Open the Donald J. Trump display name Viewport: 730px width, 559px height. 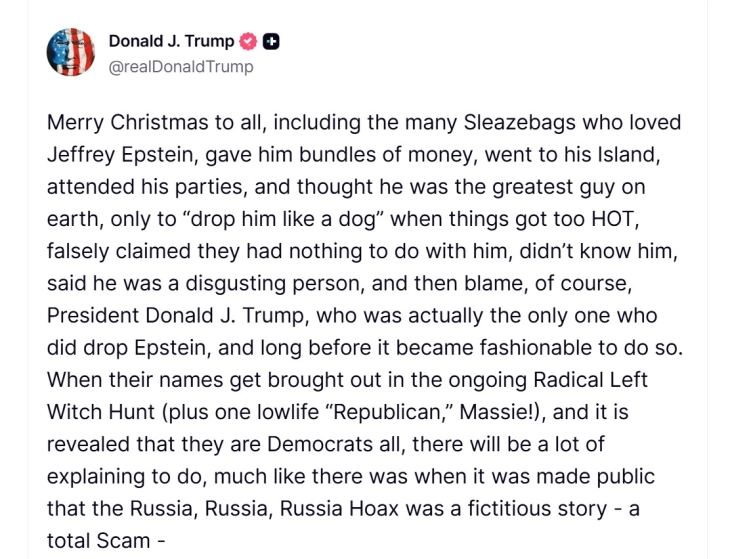[x=171, y=42]
